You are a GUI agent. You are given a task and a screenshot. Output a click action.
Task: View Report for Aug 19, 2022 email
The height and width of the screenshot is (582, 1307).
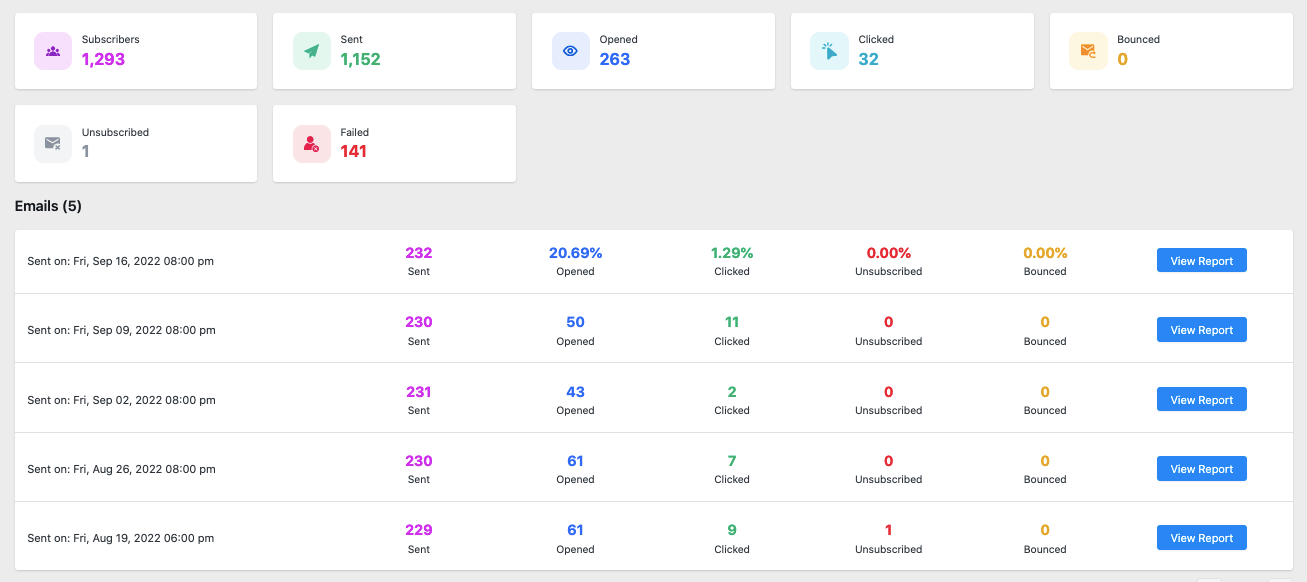point(1201,538)
